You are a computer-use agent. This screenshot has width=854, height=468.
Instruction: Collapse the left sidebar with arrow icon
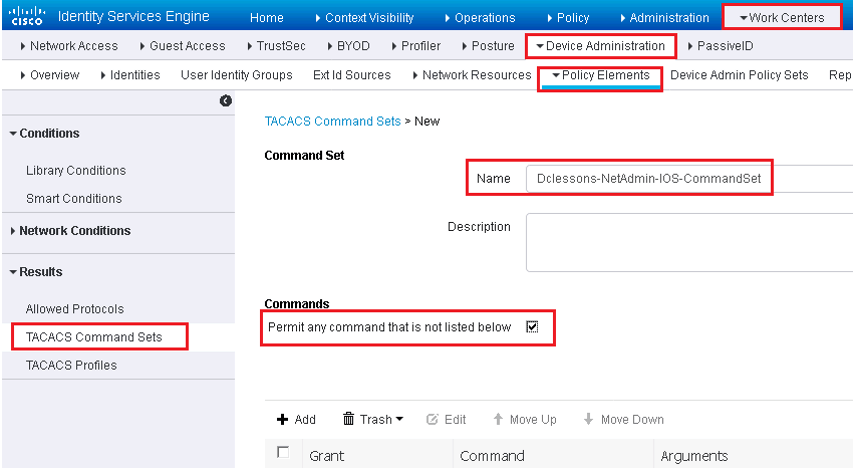pyautogui.click(x=225, y=100)
